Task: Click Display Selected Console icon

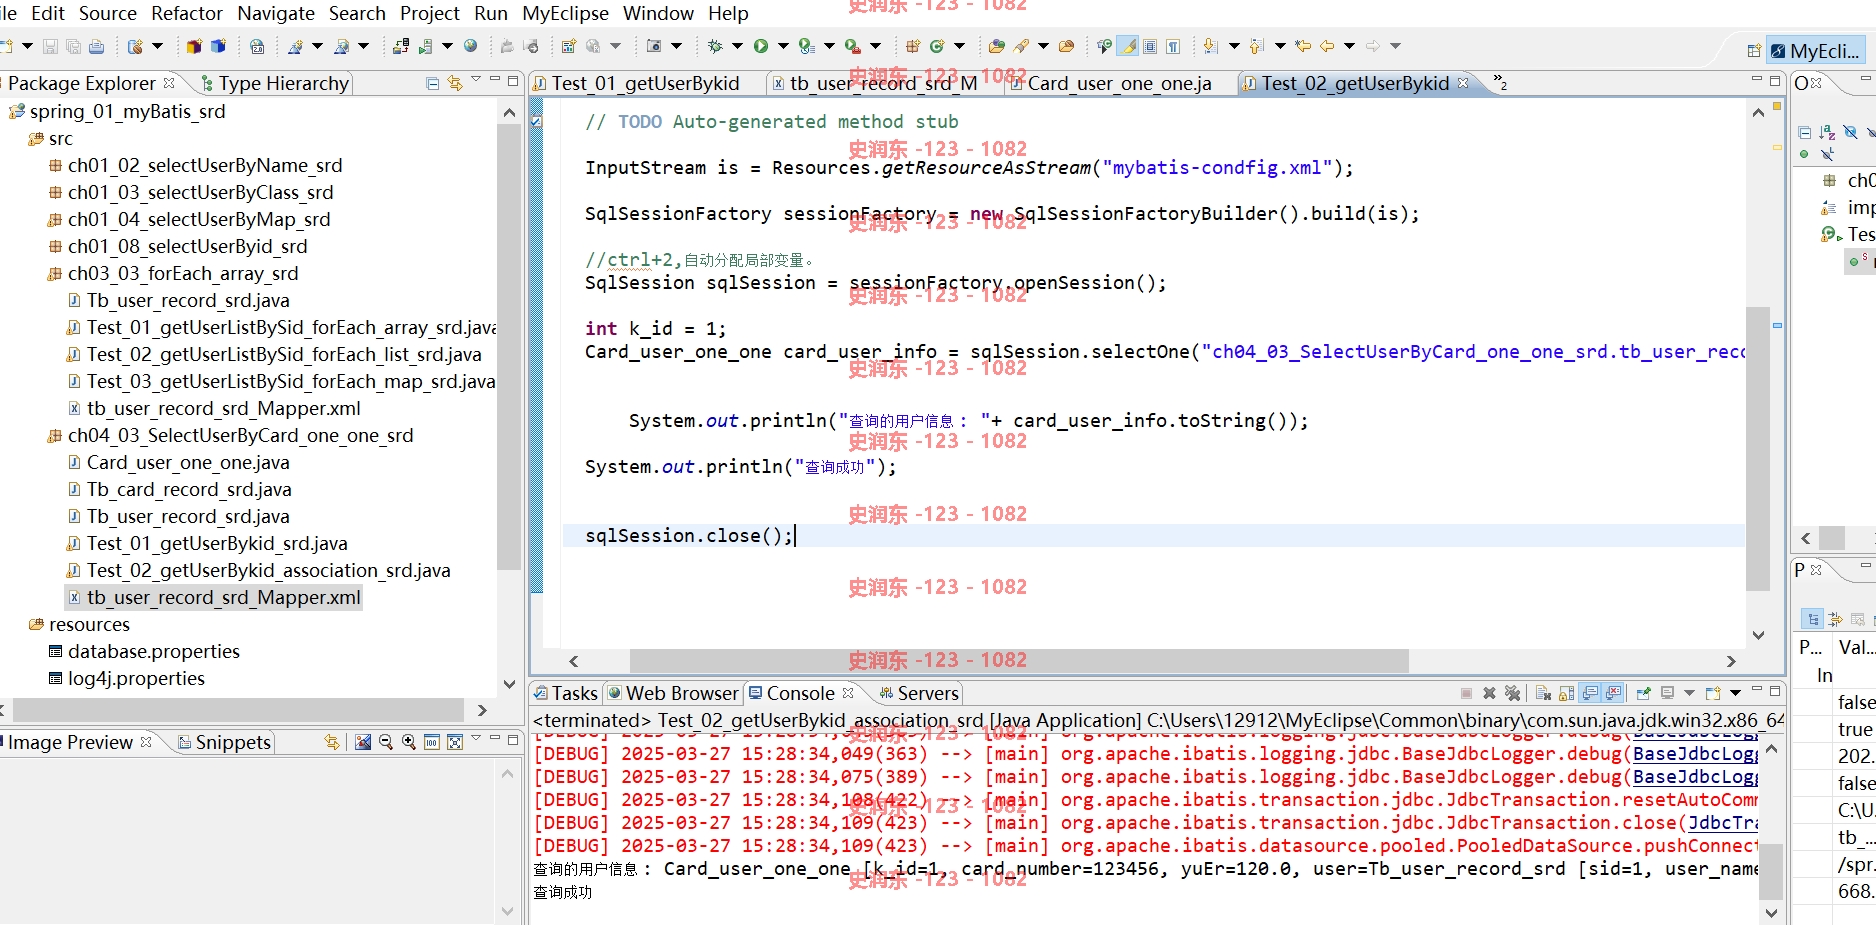Action: [1667, 693]
